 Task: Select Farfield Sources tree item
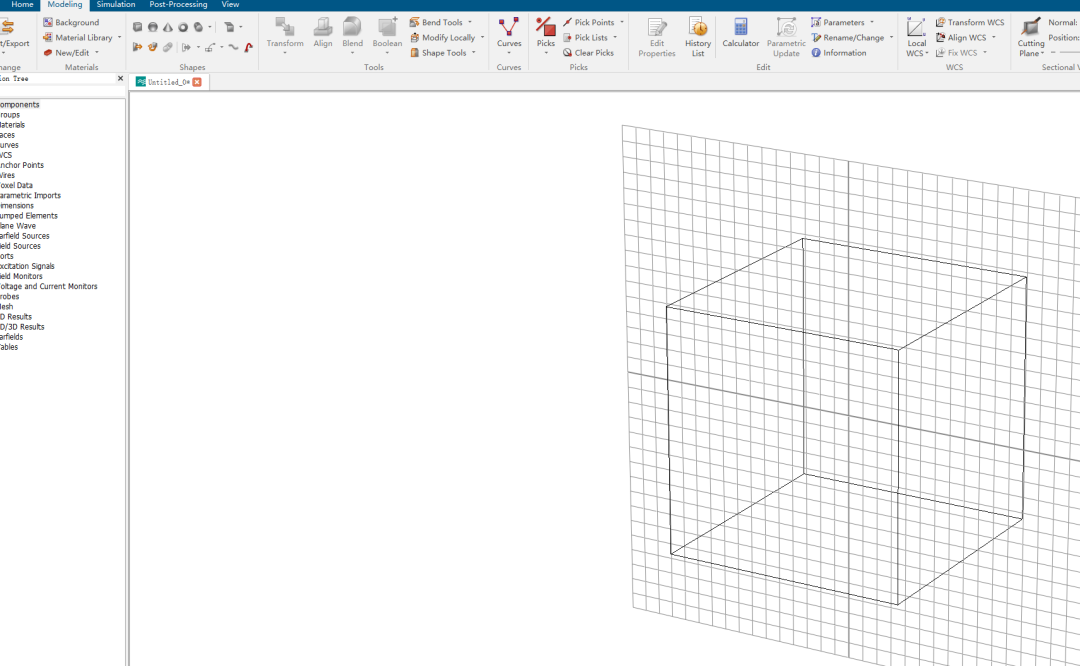[25, 236]
